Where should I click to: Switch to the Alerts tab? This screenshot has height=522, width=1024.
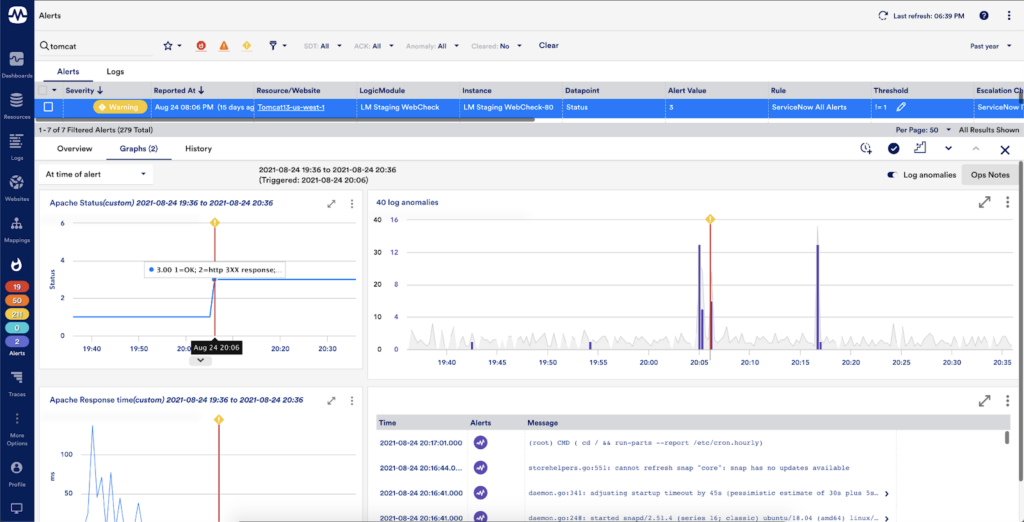69,71
